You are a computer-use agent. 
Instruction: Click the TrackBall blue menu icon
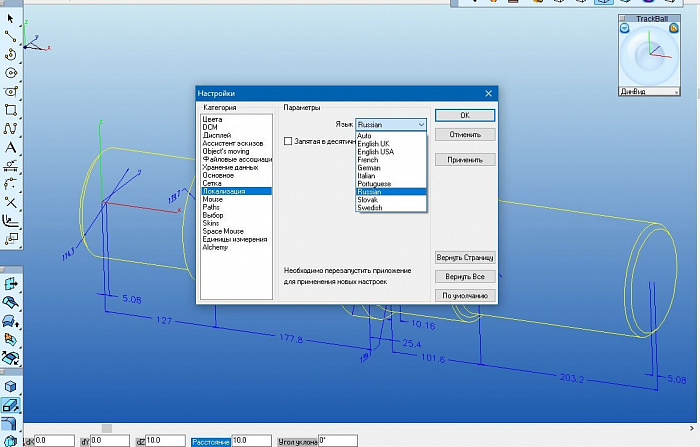coord(624,28)
